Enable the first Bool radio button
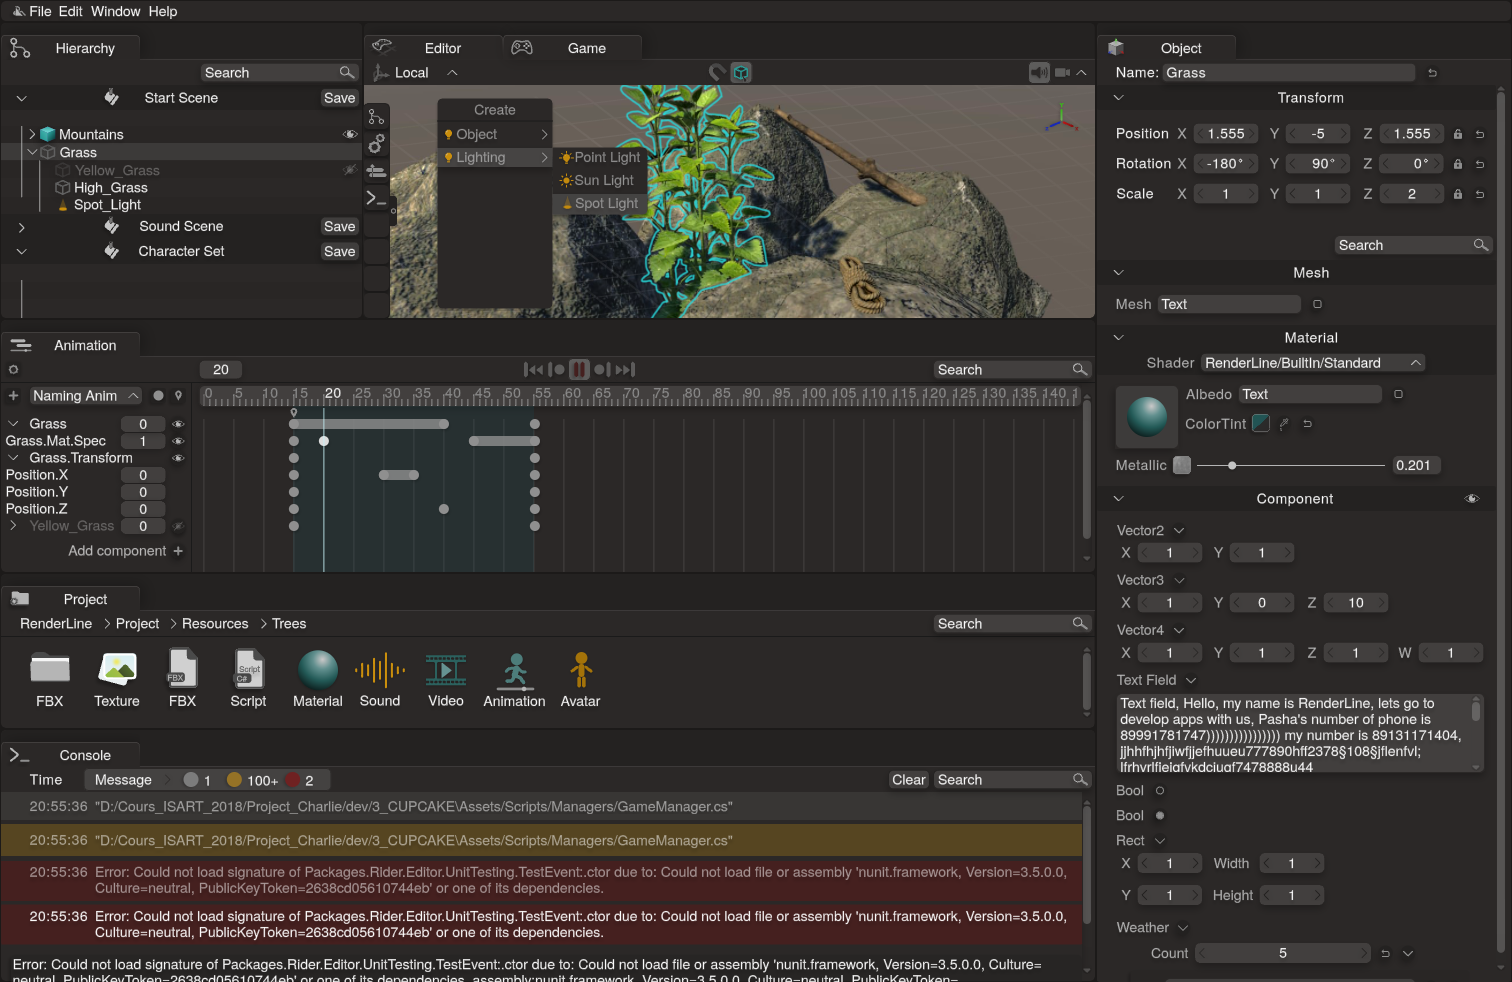Viewport: 1512px width, 982px height. coord(1160,791)
